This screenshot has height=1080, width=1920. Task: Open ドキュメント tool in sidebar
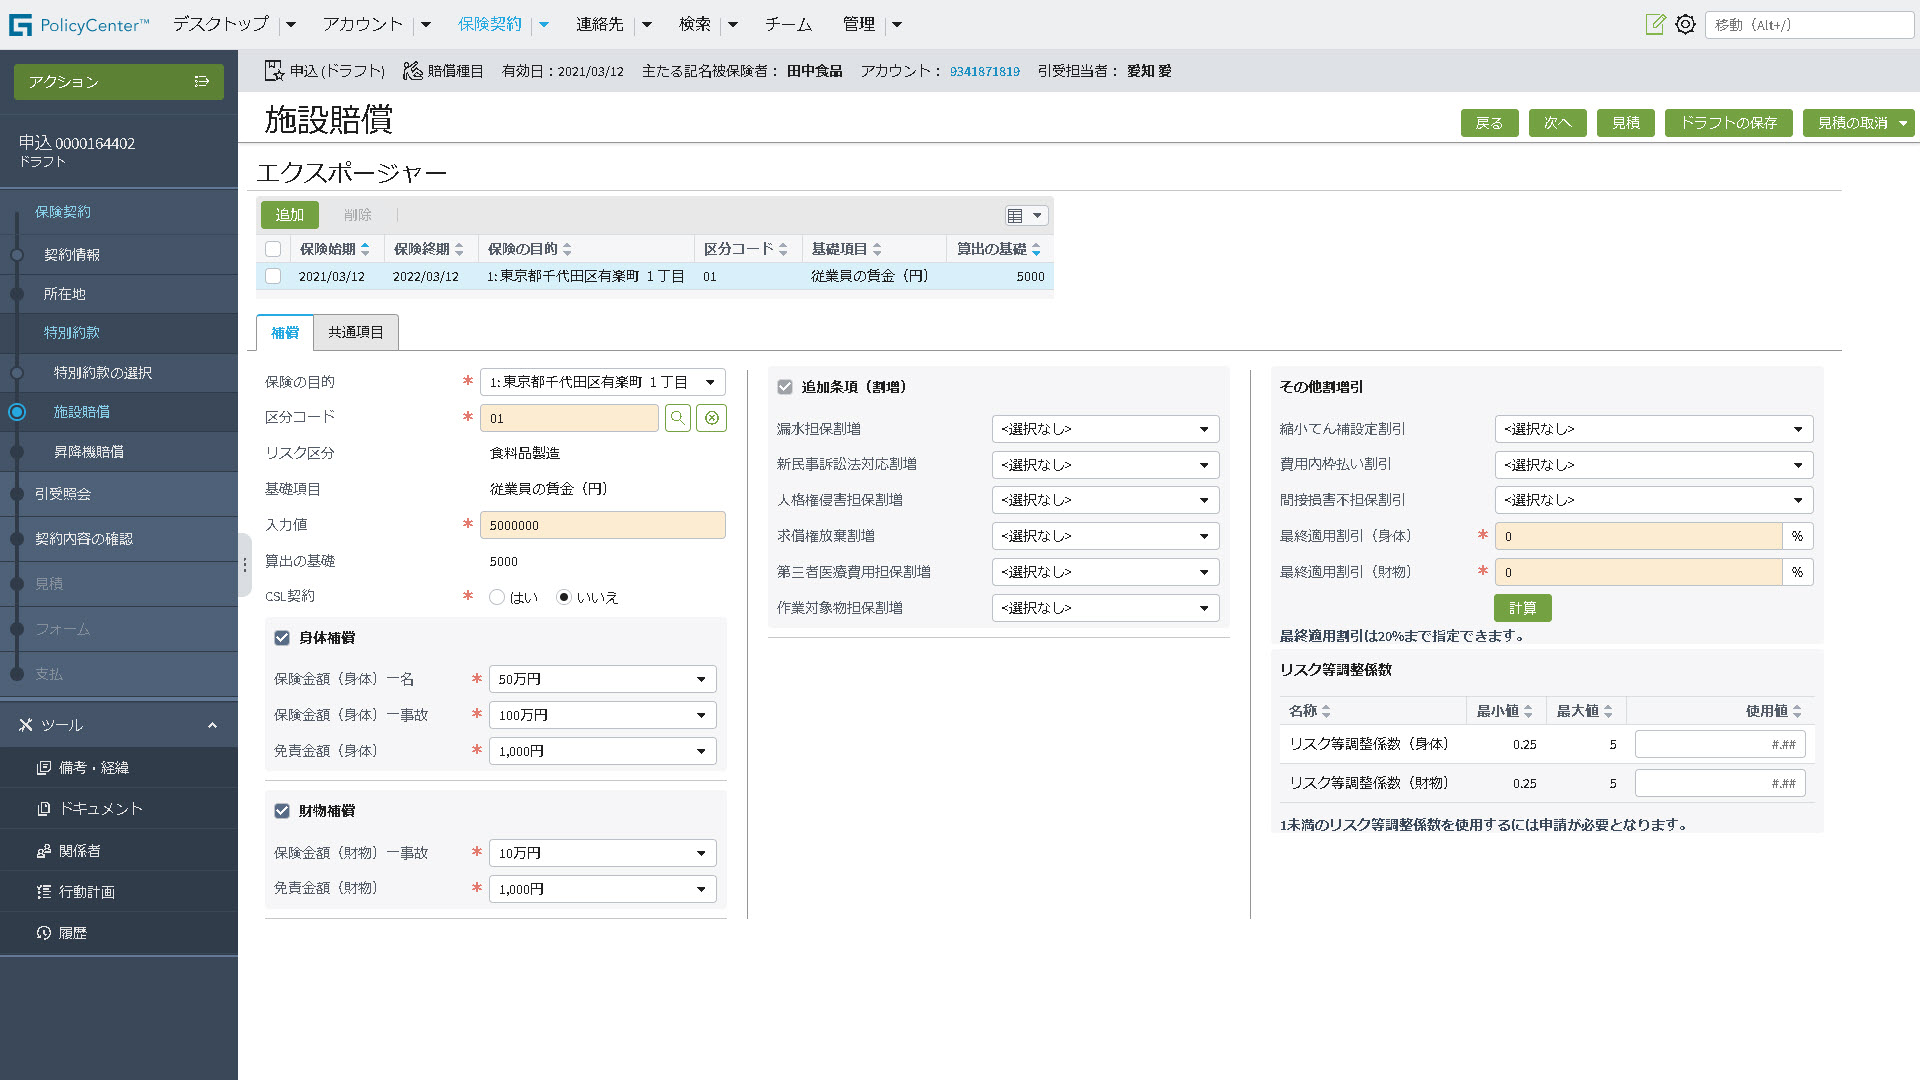click(x=100, y=809)
